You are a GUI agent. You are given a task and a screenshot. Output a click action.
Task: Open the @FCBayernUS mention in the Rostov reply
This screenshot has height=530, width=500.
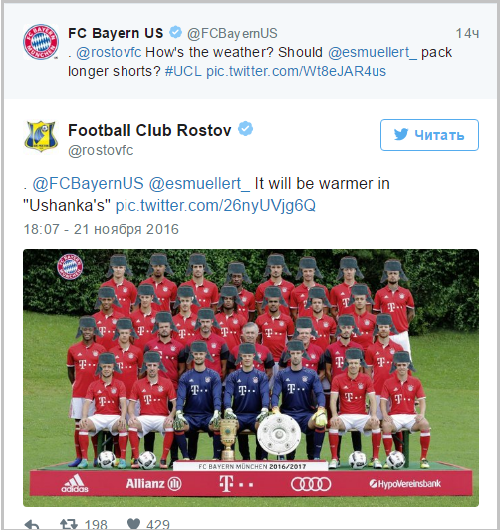[x=88, y=184]
